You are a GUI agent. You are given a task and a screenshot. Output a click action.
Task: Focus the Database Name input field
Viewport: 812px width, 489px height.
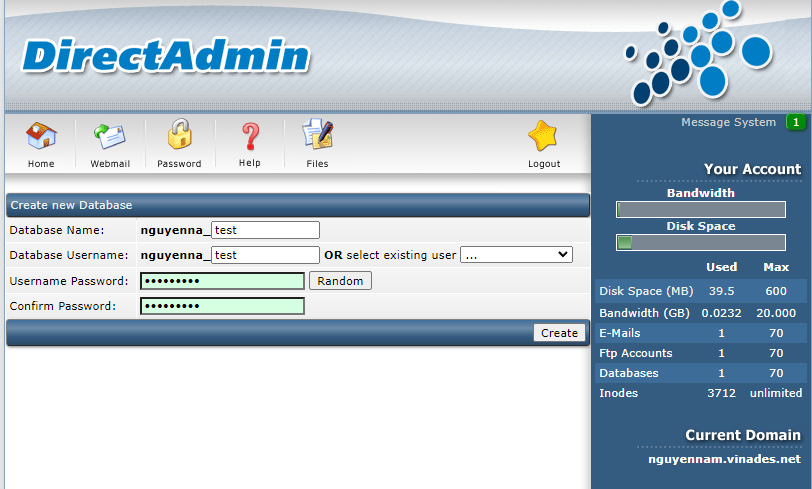266,230
